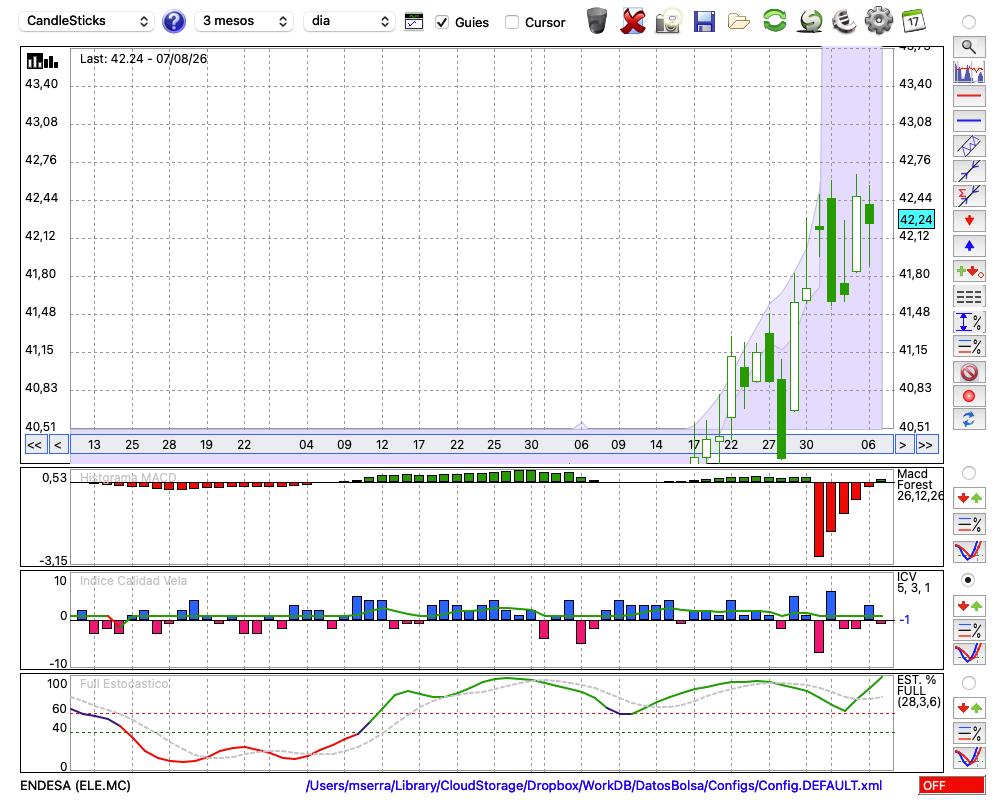Click the trash bin icon in toolbar
The width and height of the screenshot is (1000, 800).
pyautogui.click(x=597, y=21)
